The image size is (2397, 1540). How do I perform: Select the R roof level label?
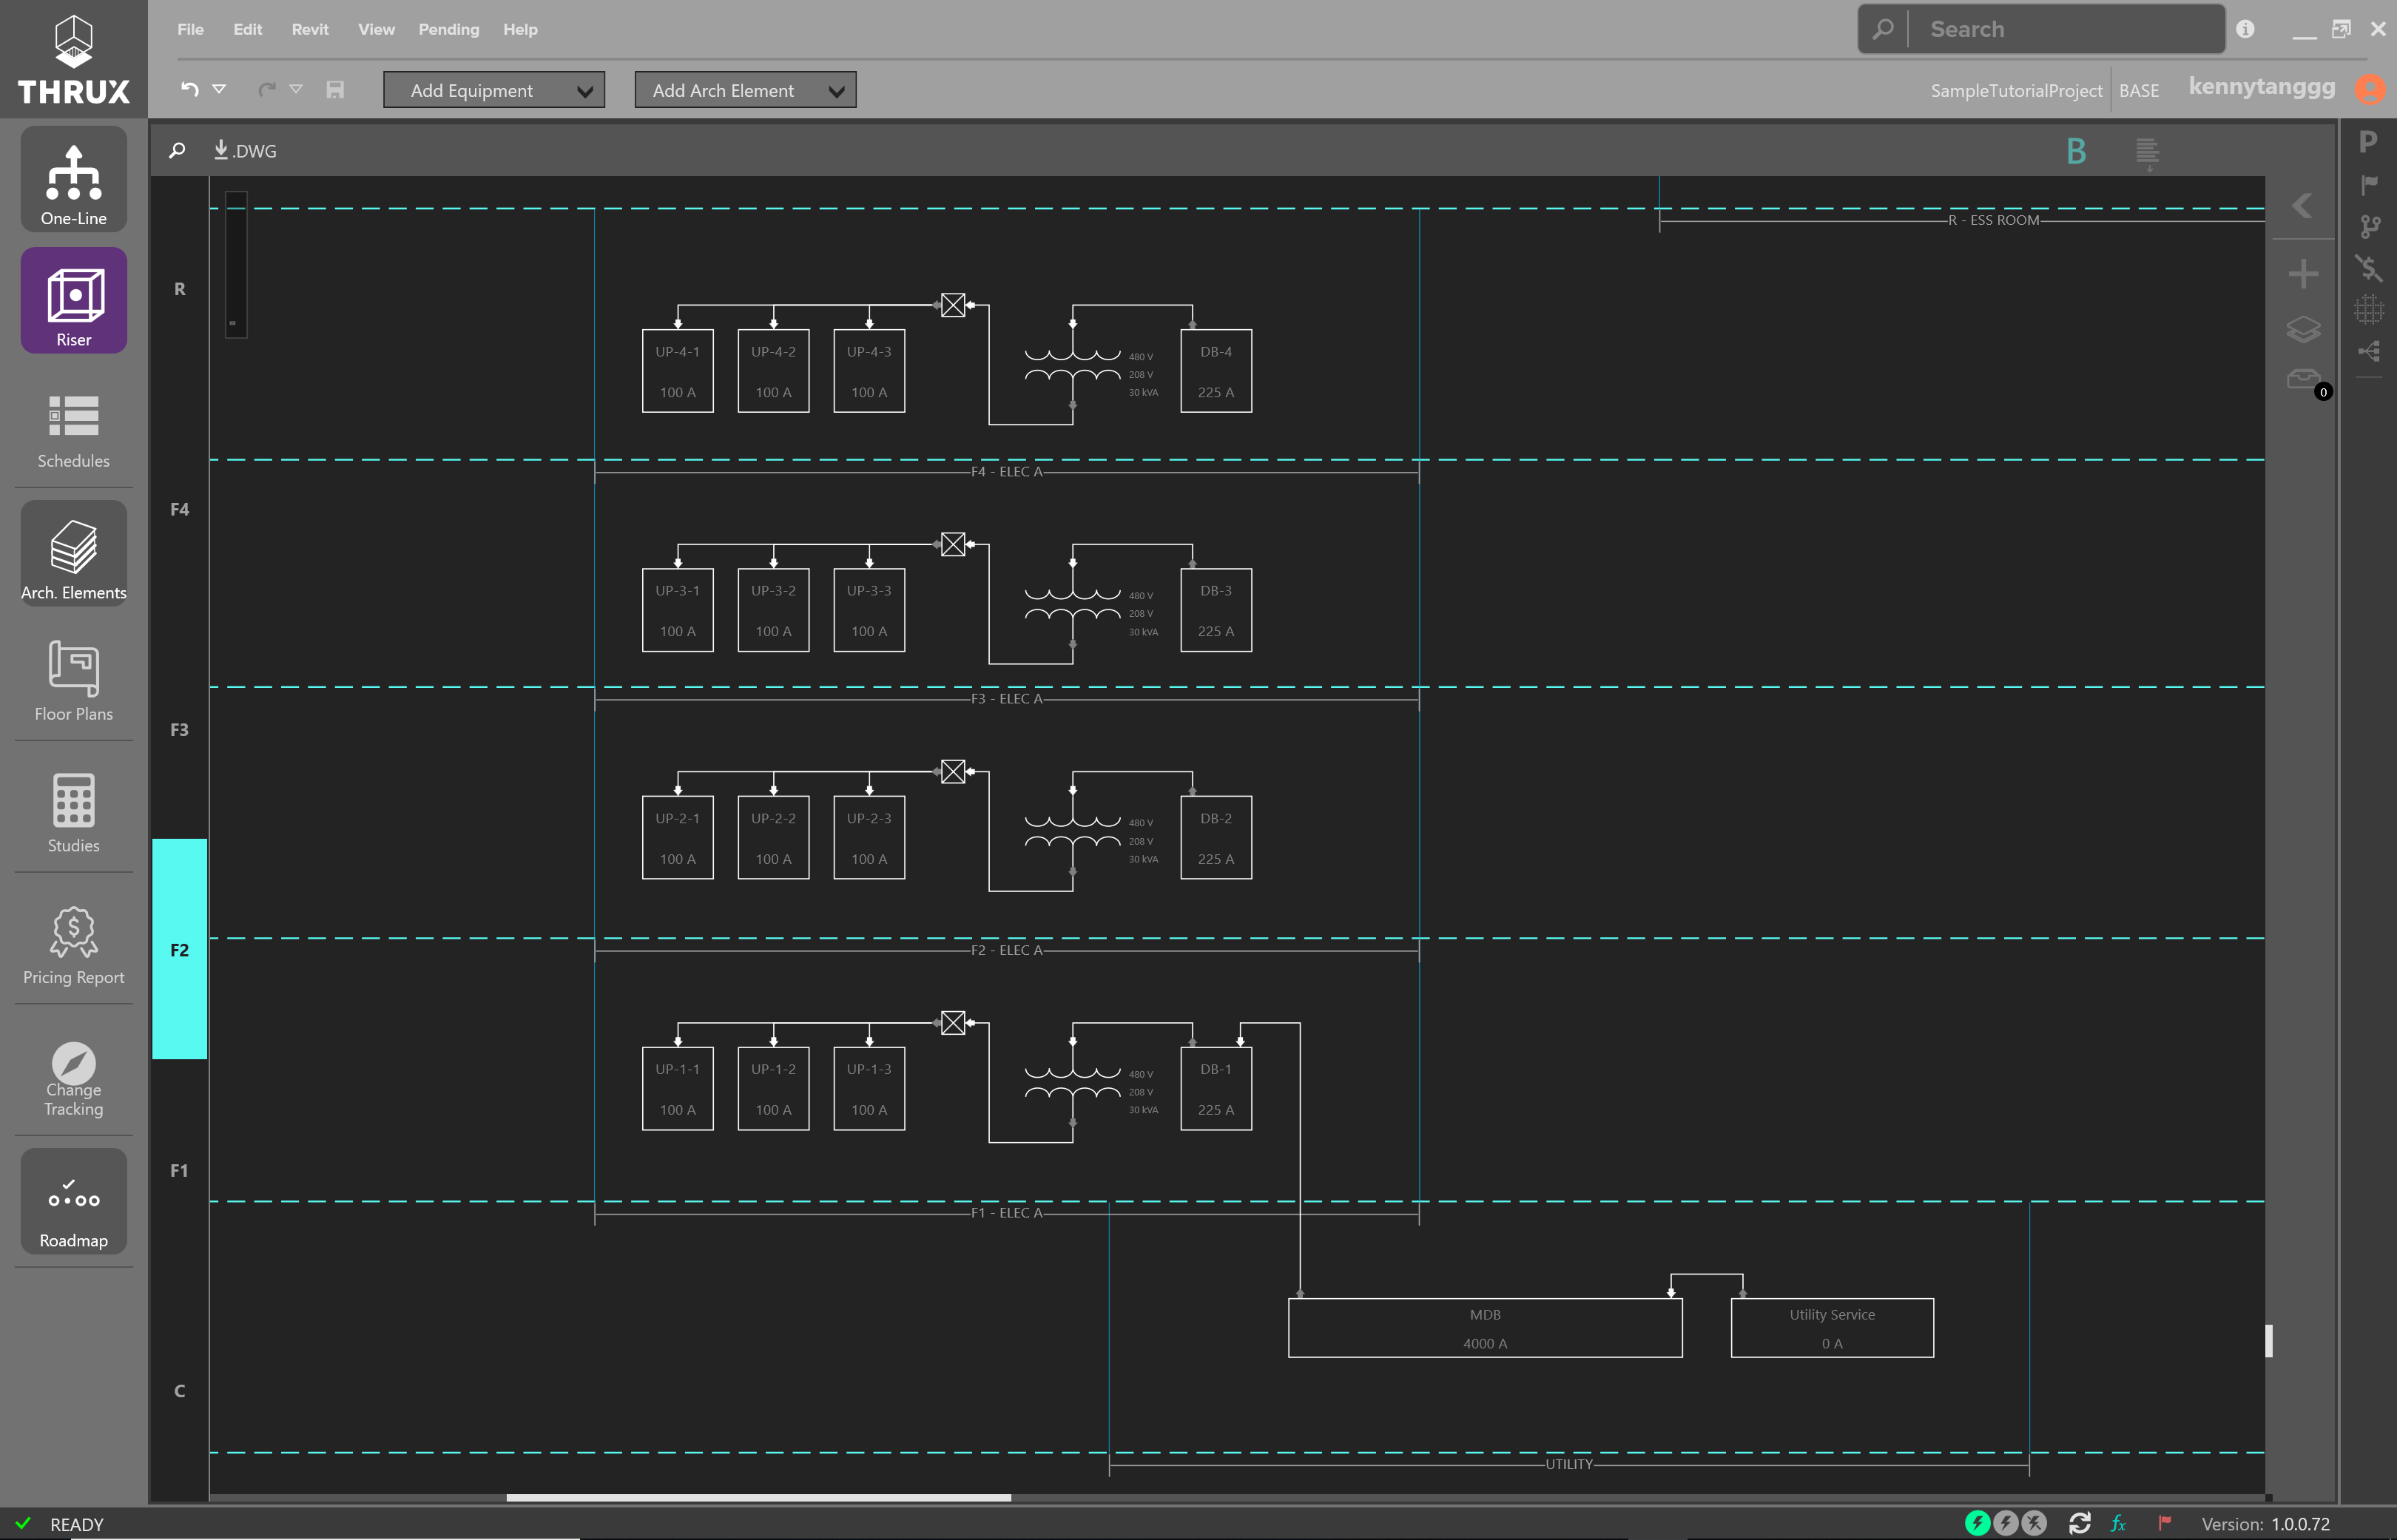coord(179,289)
